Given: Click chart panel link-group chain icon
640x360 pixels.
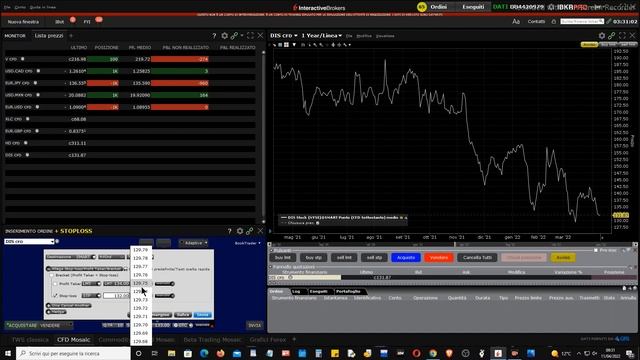Looking at the screenshot, I should click(x=611, y=36).
